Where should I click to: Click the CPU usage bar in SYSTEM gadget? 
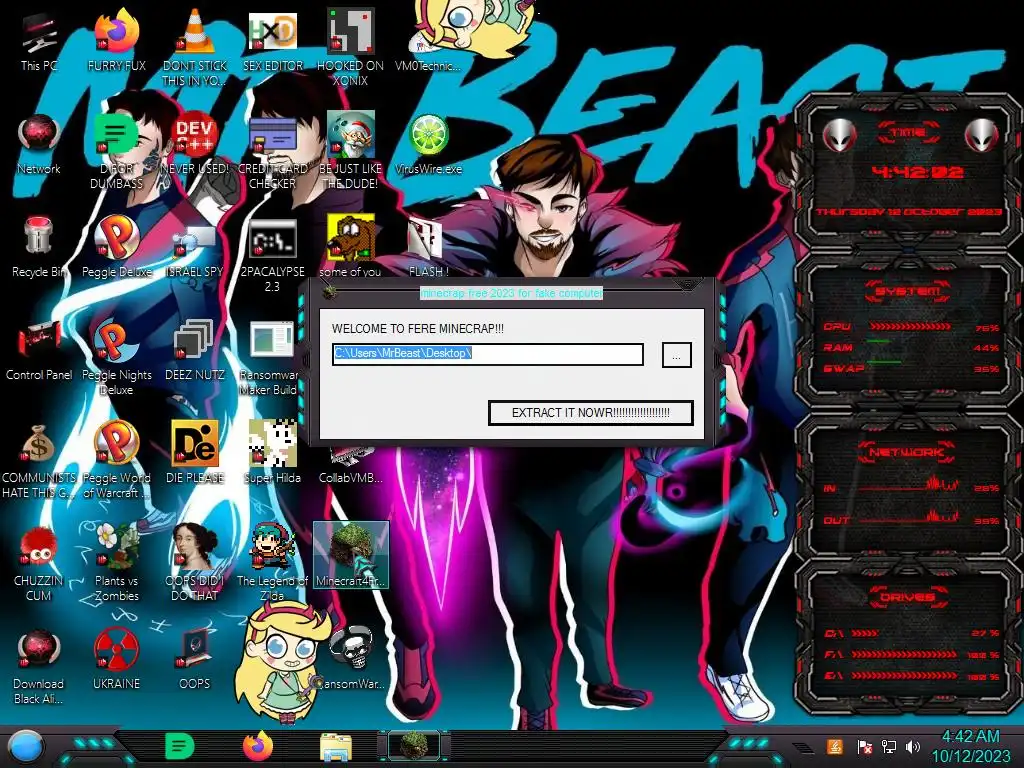(910, 326)
